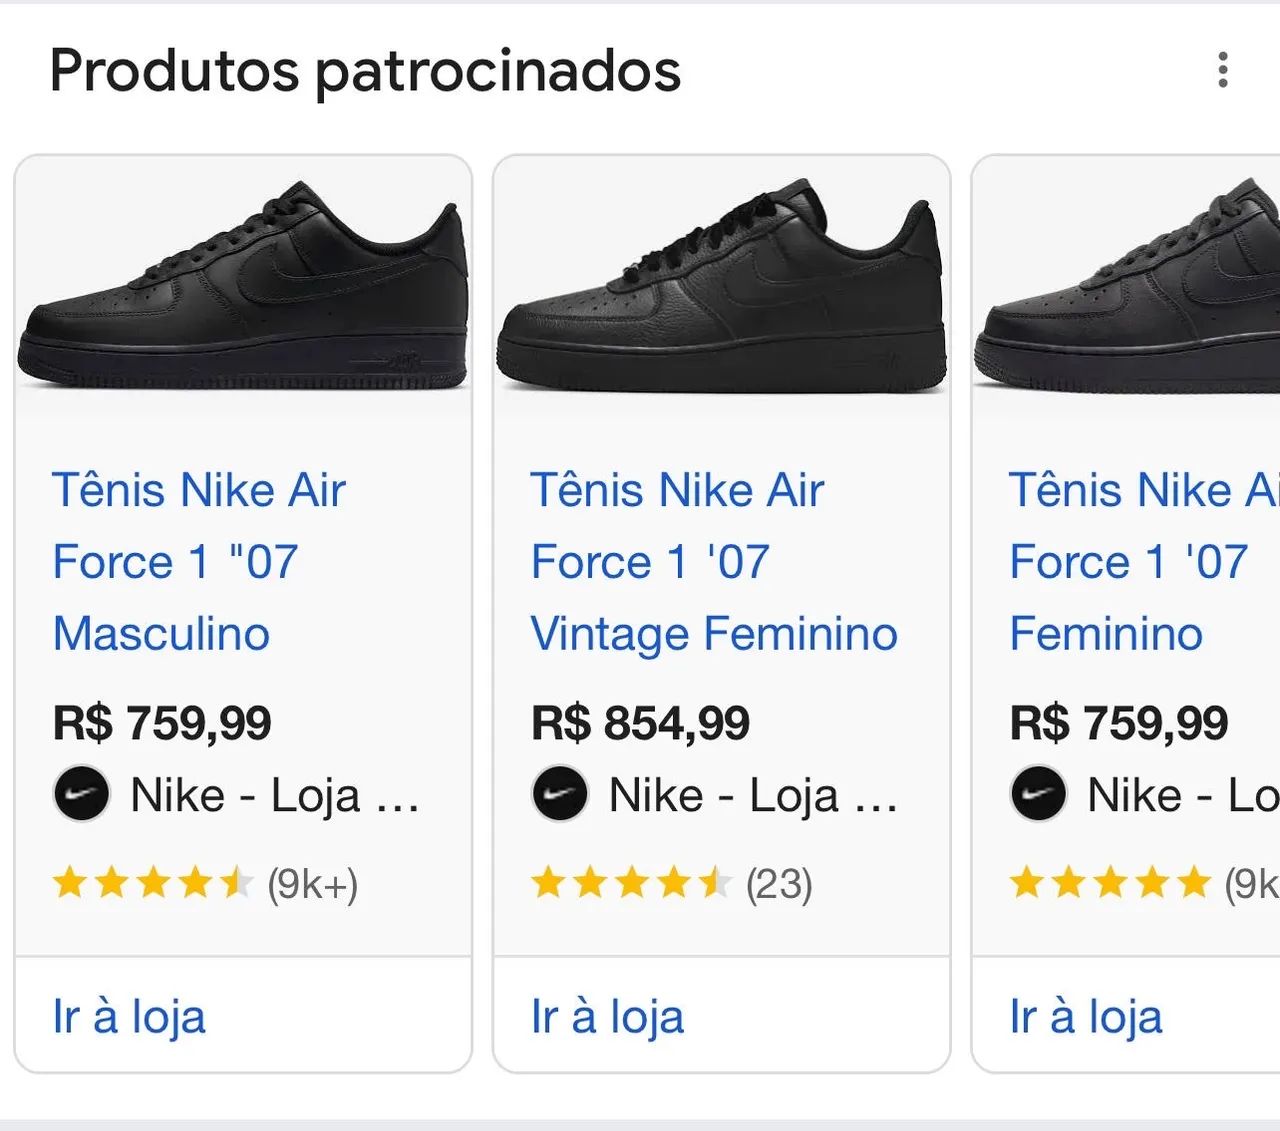1280x1131 pixels.
Task: Open Ir à loja for the Masculino sneaker
Action: (129, 1015)
